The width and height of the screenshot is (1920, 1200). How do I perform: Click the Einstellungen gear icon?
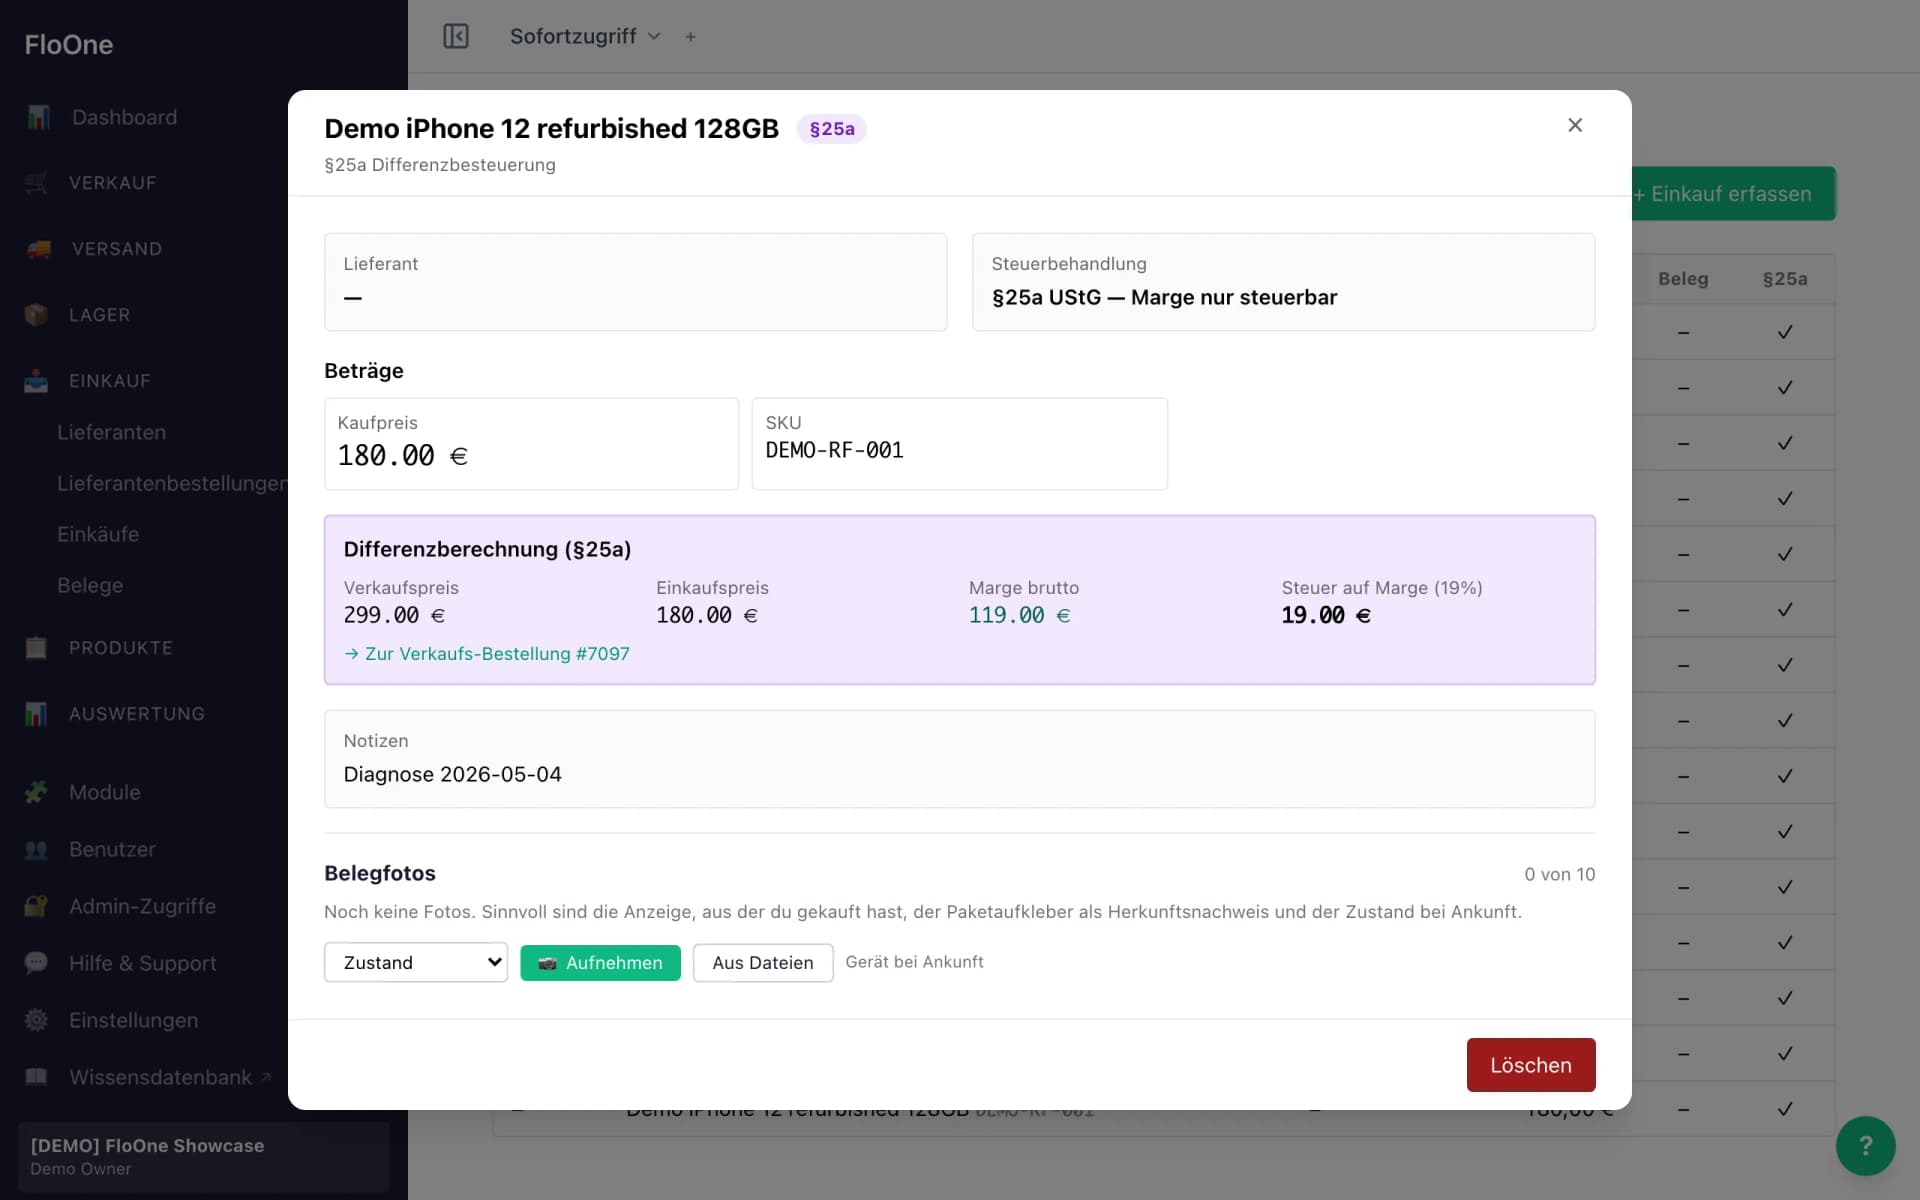coord(36,1020)
